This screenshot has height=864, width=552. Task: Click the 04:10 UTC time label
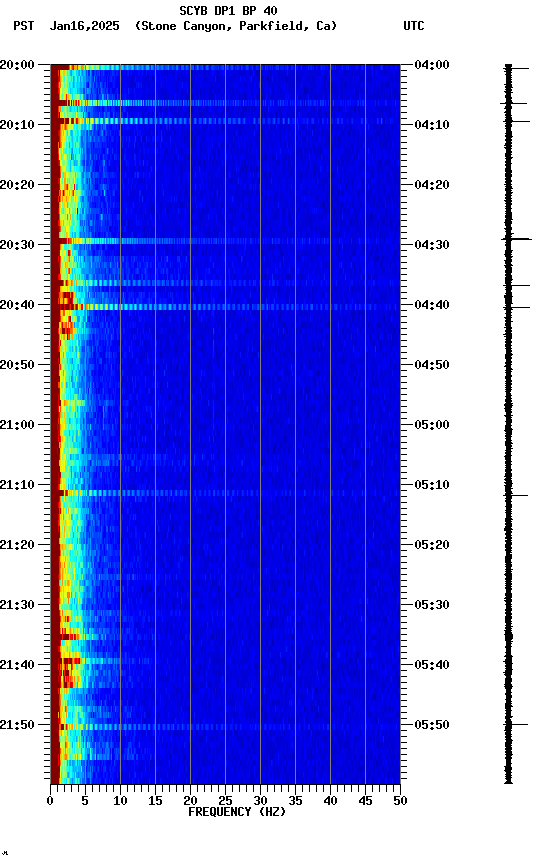coord(432,125)
